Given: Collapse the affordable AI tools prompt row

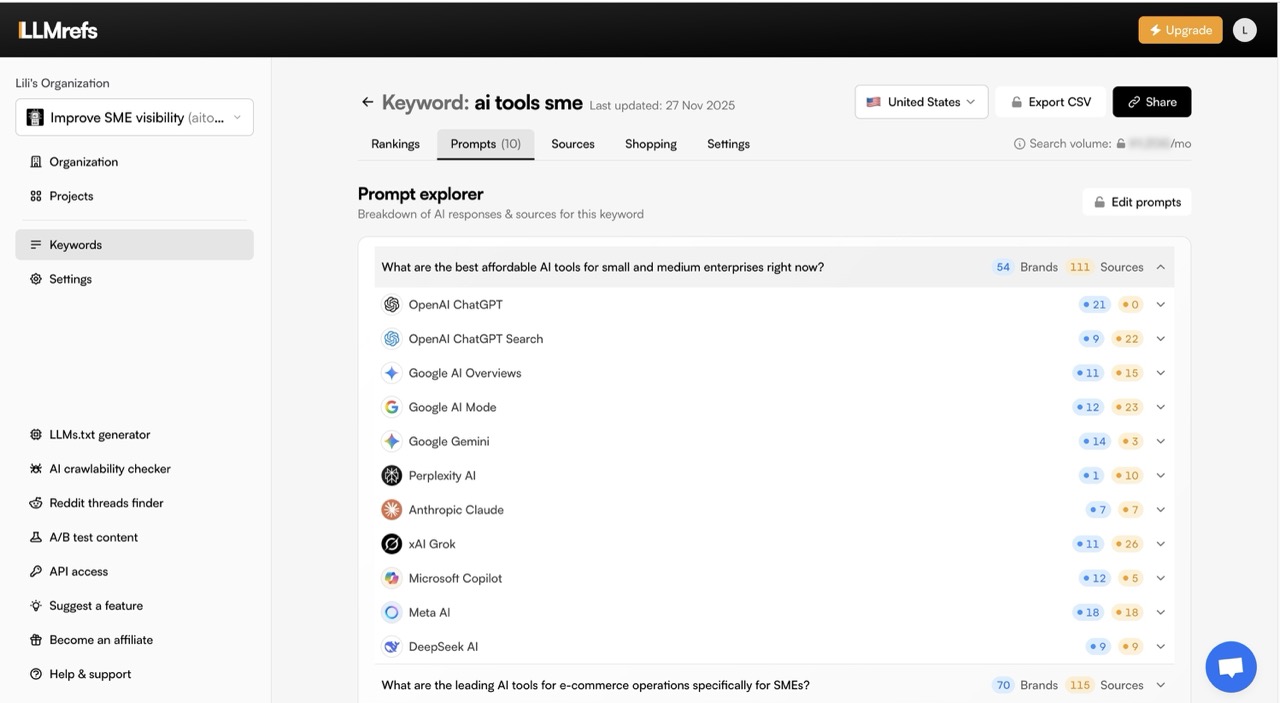Looking at the screenshot, I should pos(1160,266).
